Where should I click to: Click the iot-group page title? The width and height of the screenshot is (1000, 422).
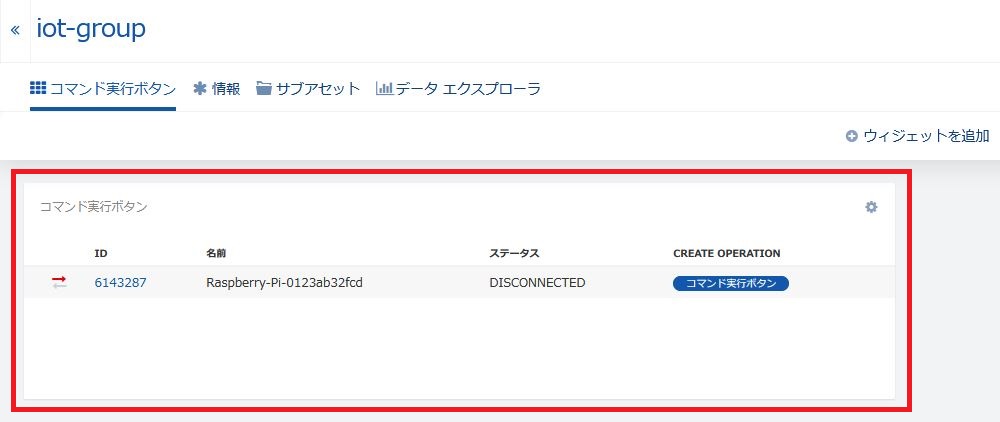[91, 29]
